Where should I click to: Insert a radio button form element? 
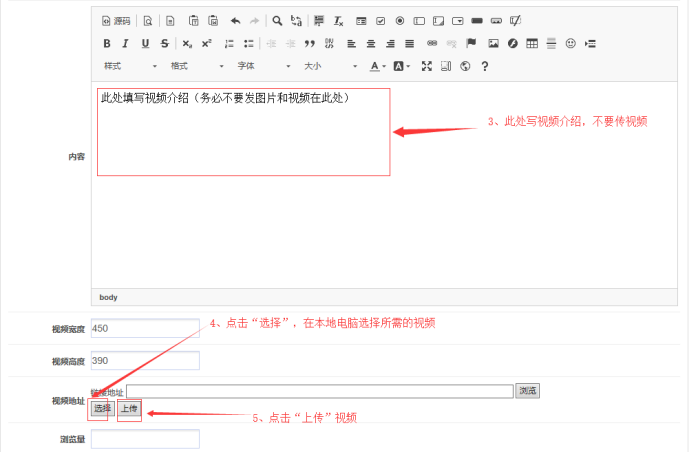(x=400, y=20)
